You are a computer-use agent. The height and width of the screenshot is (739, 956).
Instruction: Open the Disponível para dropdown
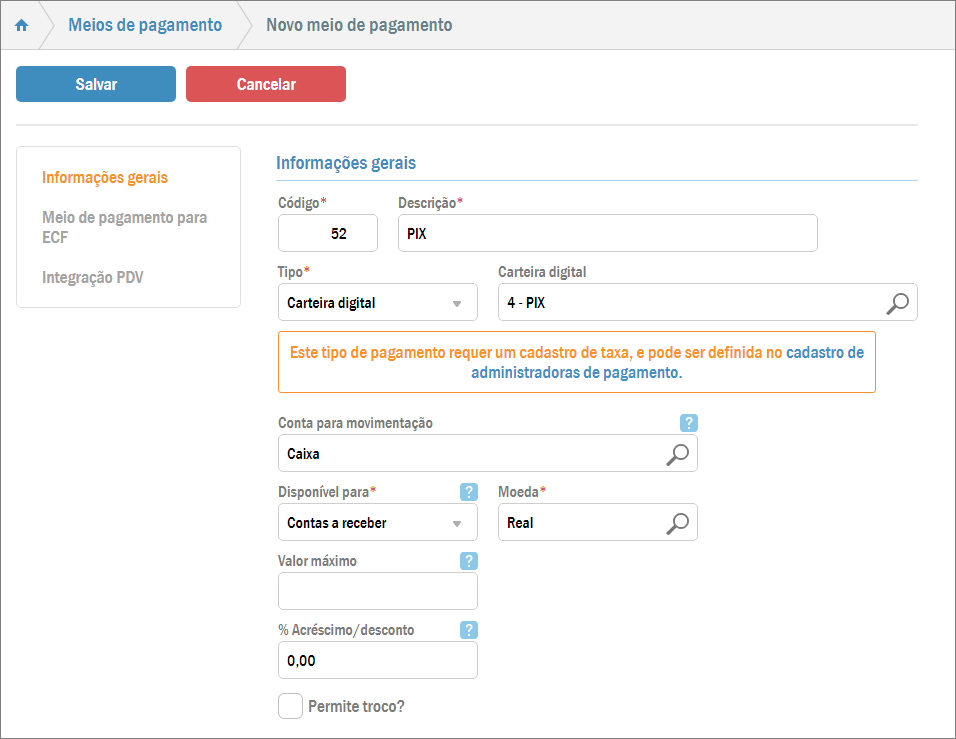(x=377, y=522)
